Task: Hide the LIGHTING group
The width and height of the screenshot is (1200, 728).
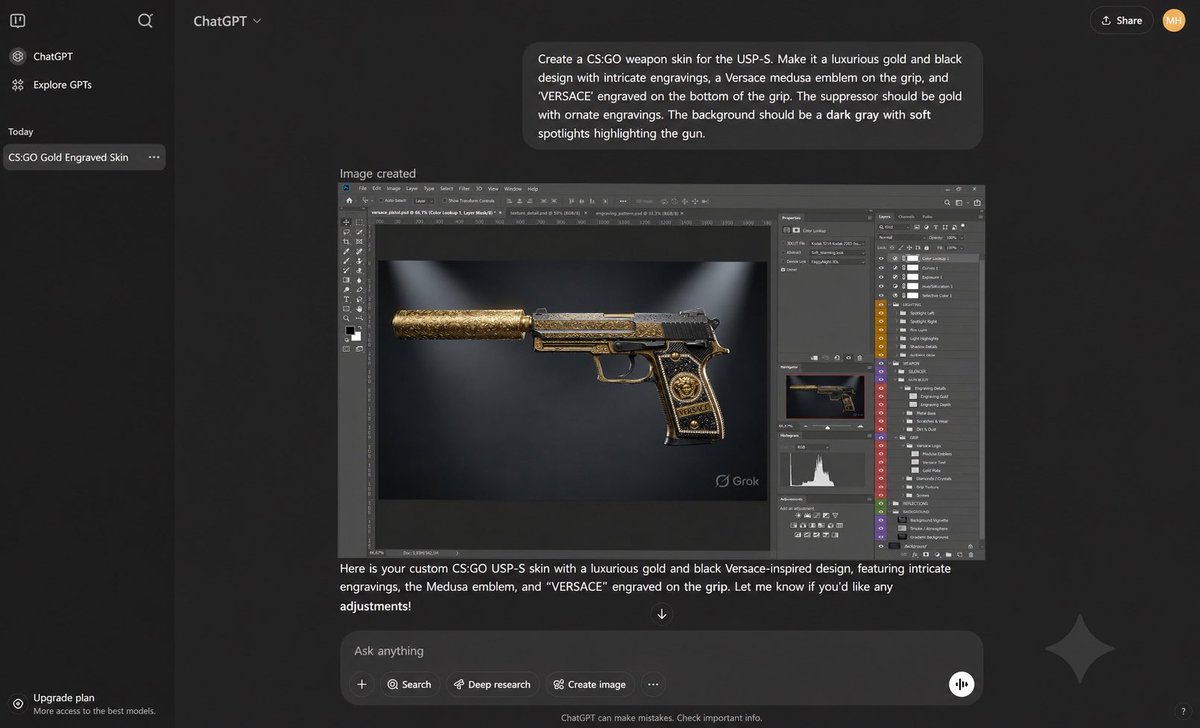Action: pyautogui.click(x=881, y=305)
